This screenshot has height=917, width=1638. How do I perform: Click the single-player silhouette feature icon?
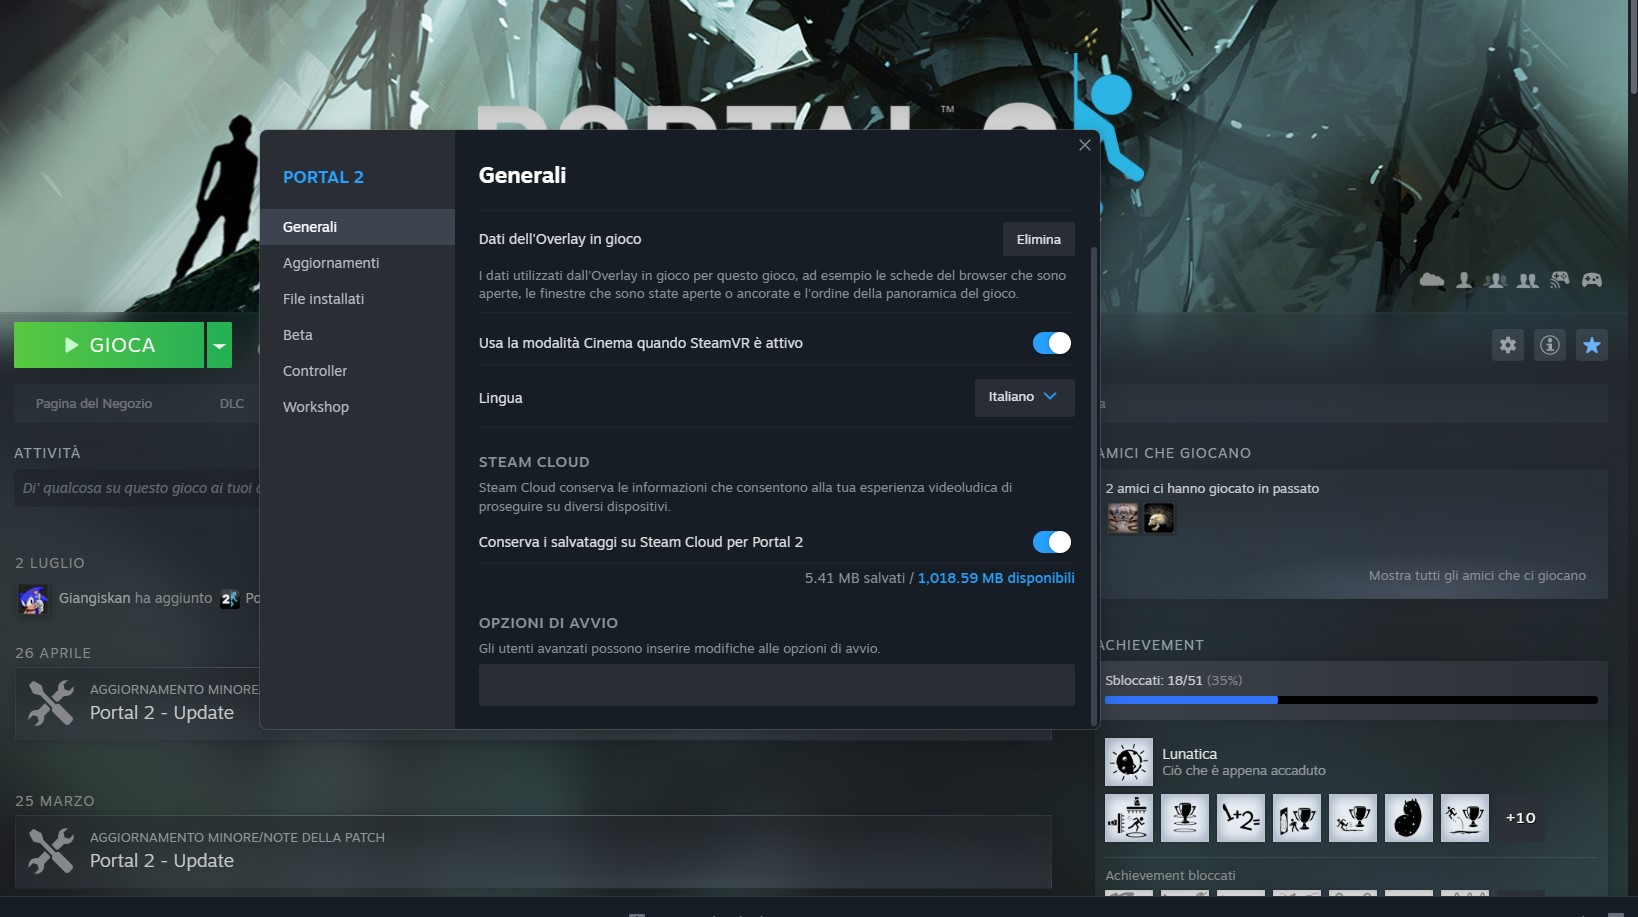pyautogui.click(x=1464, y=280)
